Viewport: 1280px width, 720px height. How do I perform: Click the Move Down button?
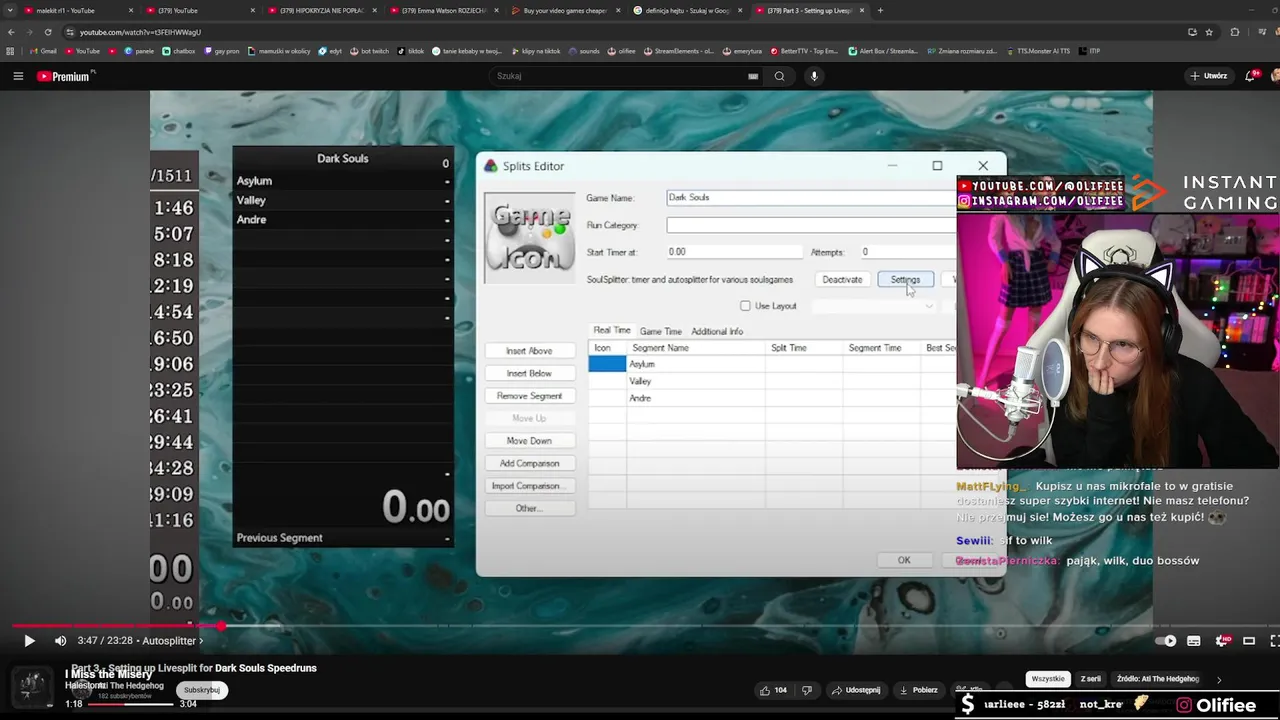(529, 441)
